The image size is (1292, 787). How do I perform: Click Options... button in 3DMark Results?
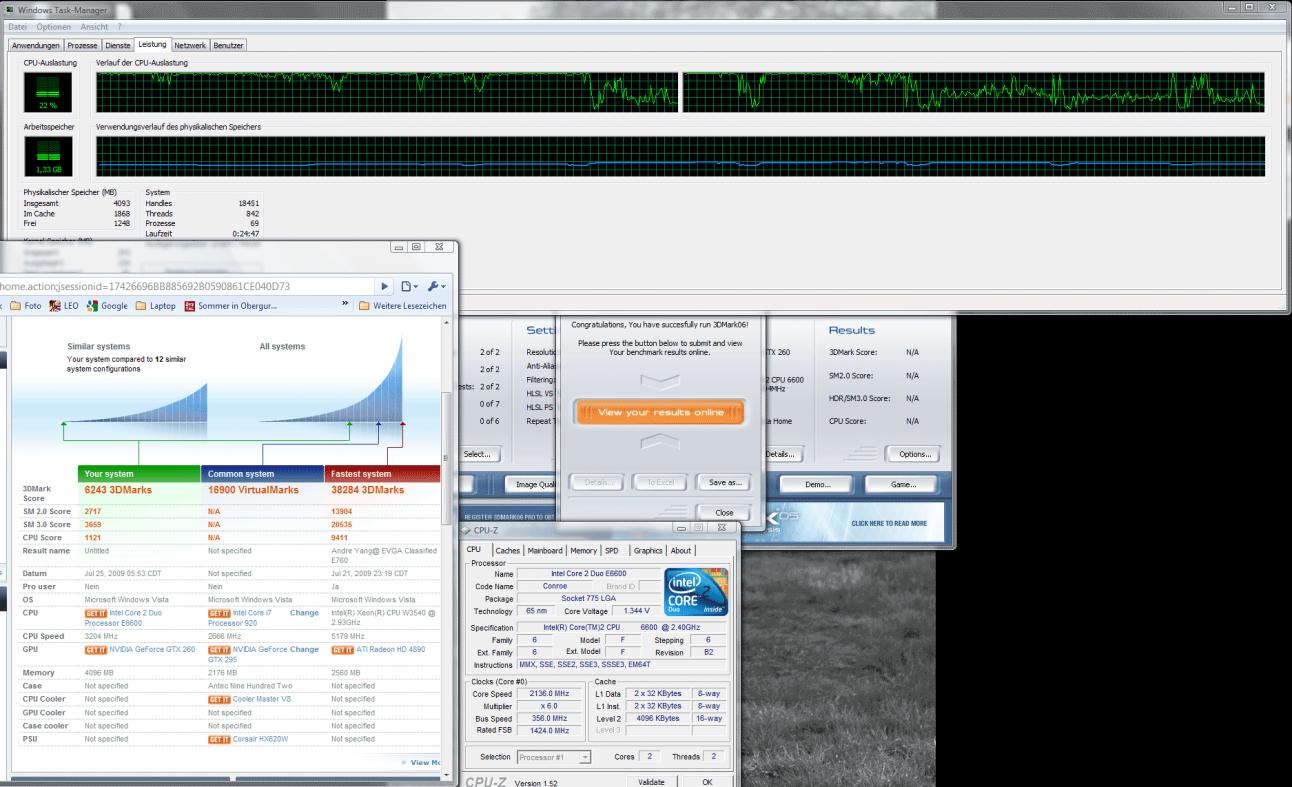[914, 454]
